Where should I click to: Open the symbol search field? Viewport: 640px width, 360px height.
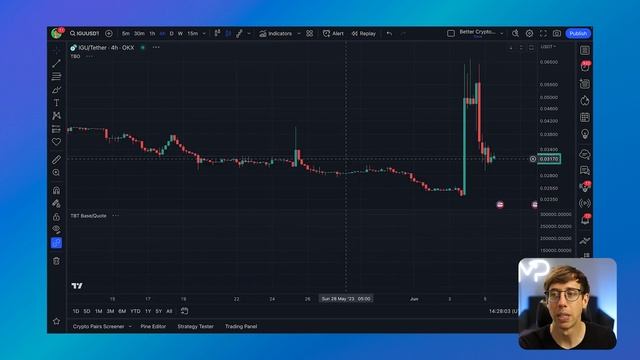[84, 33]
